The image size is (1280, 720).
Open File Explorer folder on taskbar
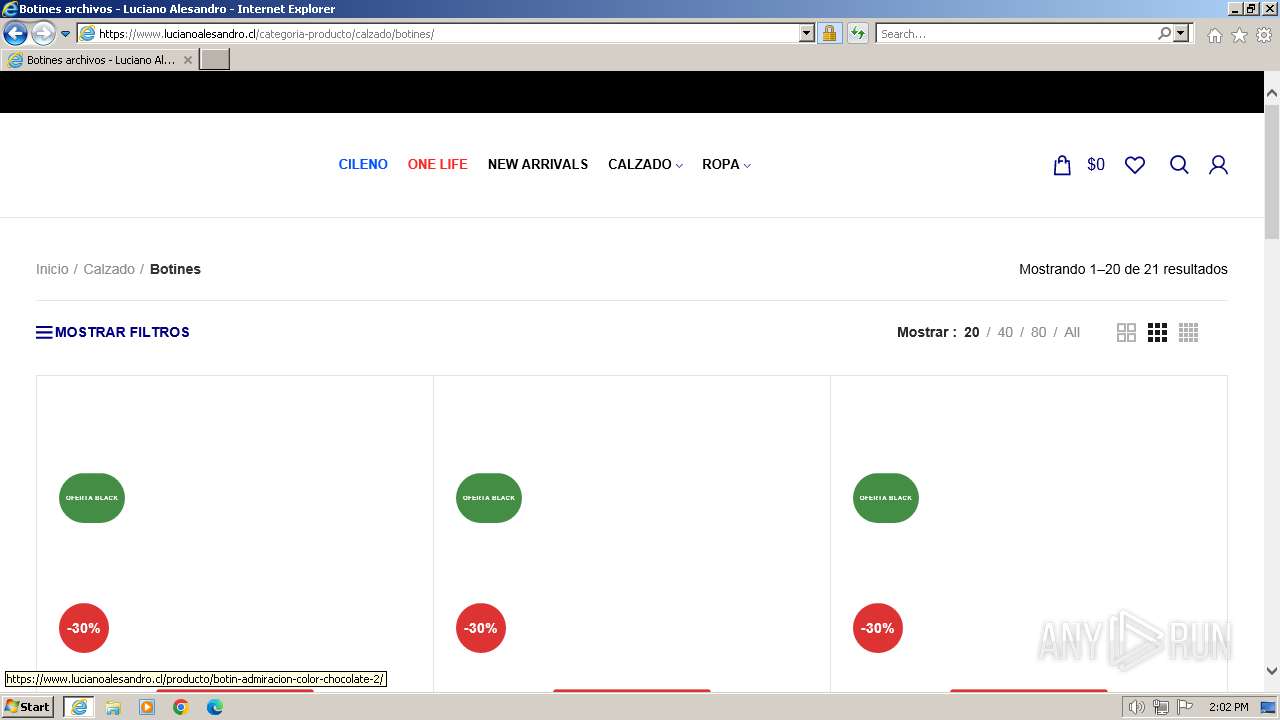113,707
